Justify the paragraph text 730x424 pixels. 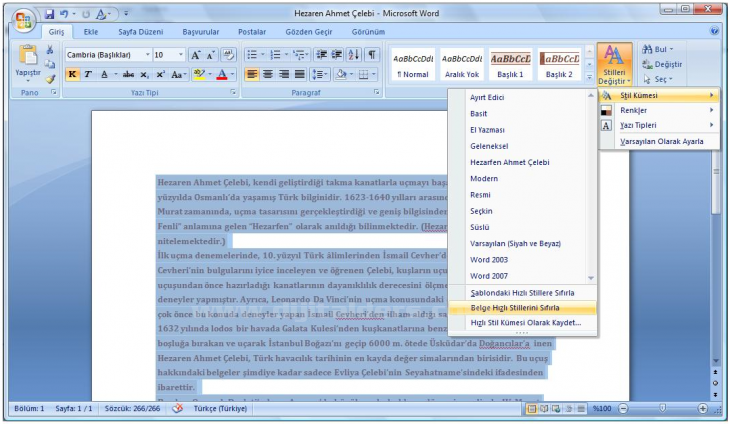coord(299,74)
